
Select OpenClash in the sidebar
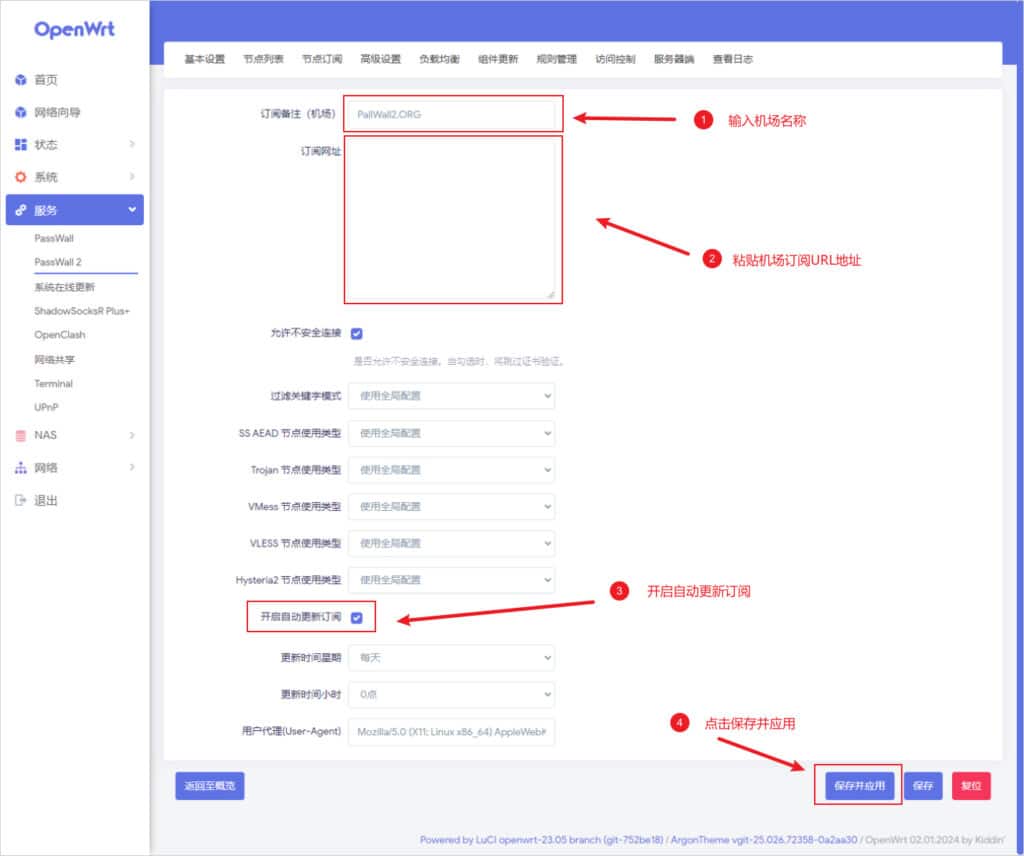[60, 335]
